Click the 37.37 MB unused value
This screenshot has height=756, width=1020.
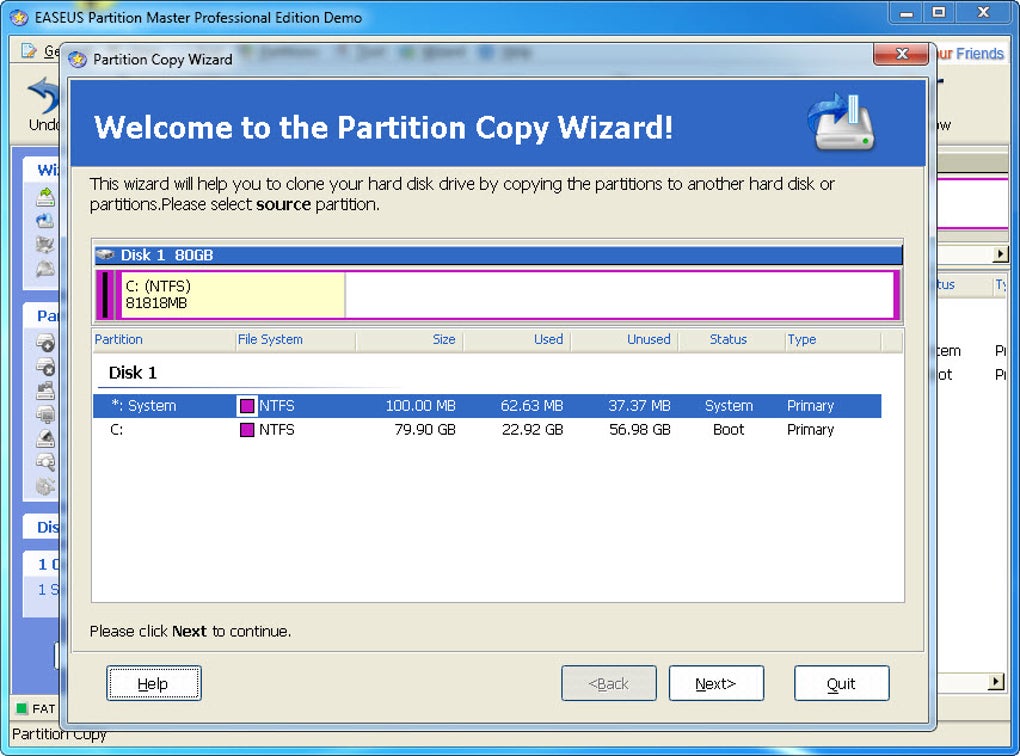639,406
